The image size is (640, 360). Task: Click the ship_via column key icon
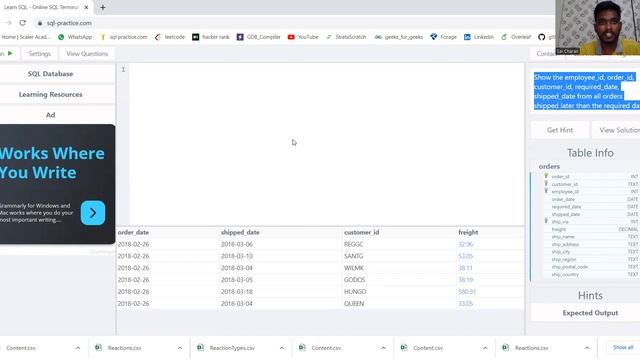coord(546,221)
